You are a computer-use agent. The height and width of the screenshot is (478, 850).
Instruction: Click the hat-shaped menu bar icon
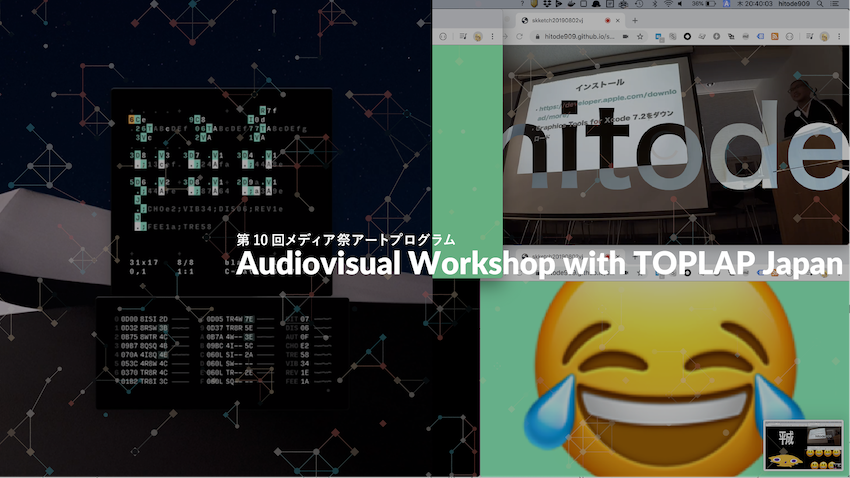(596, 4)
